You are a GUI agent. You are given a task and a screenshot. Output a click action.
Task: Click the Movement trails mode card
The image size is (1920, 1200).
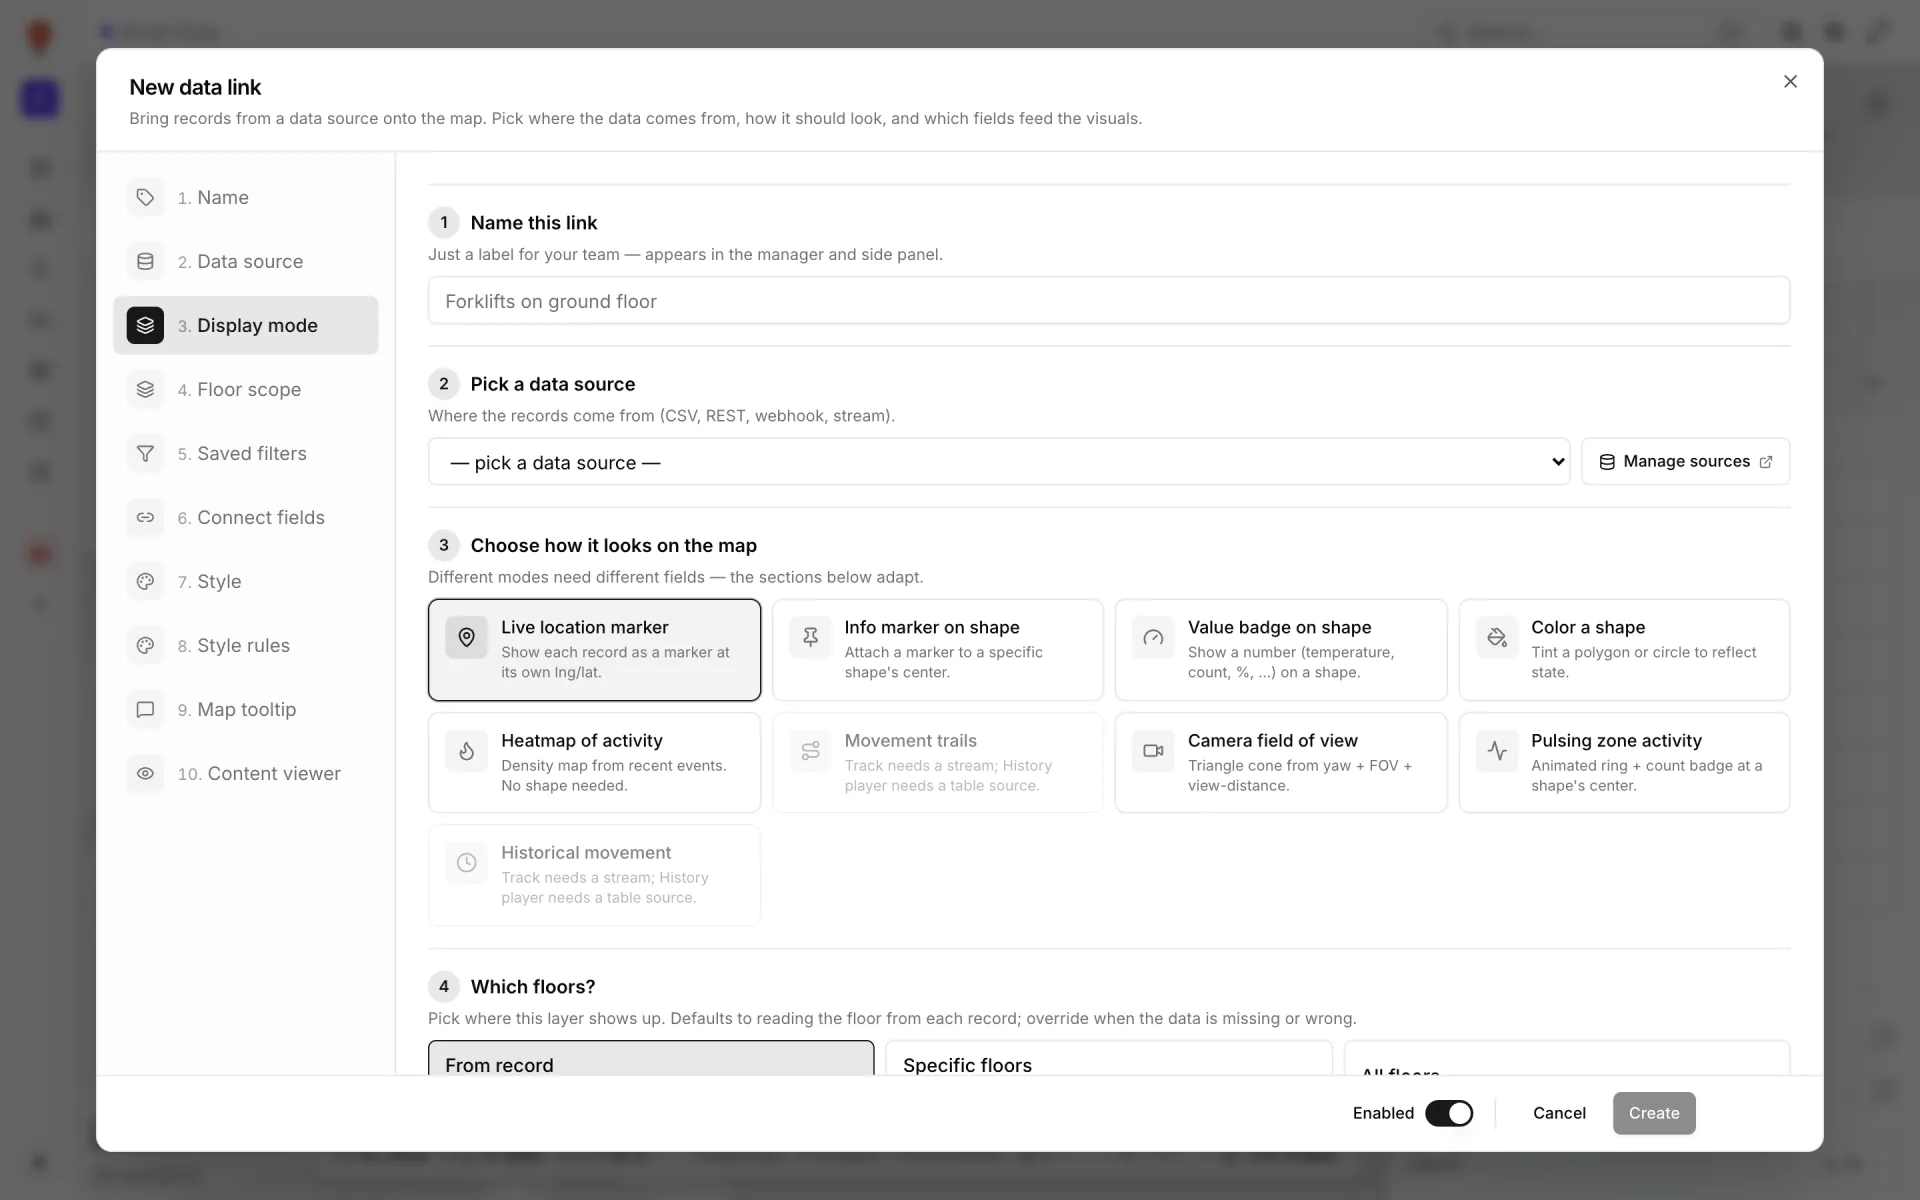937,762
